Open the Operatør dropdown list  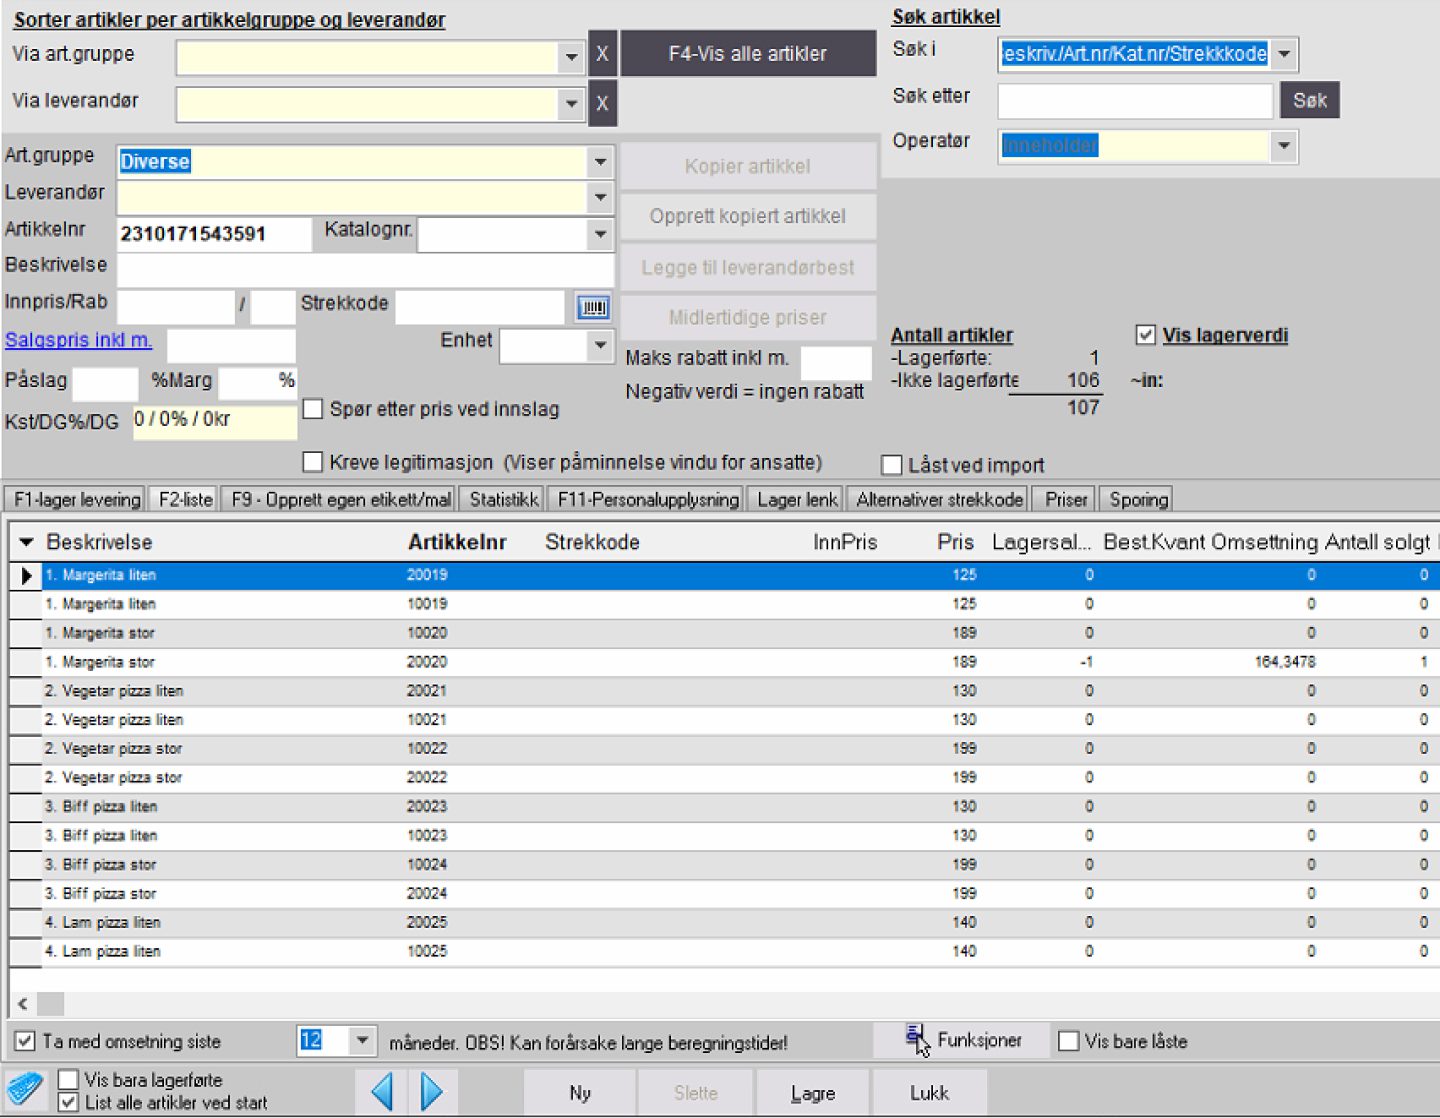coord(1283,146)
